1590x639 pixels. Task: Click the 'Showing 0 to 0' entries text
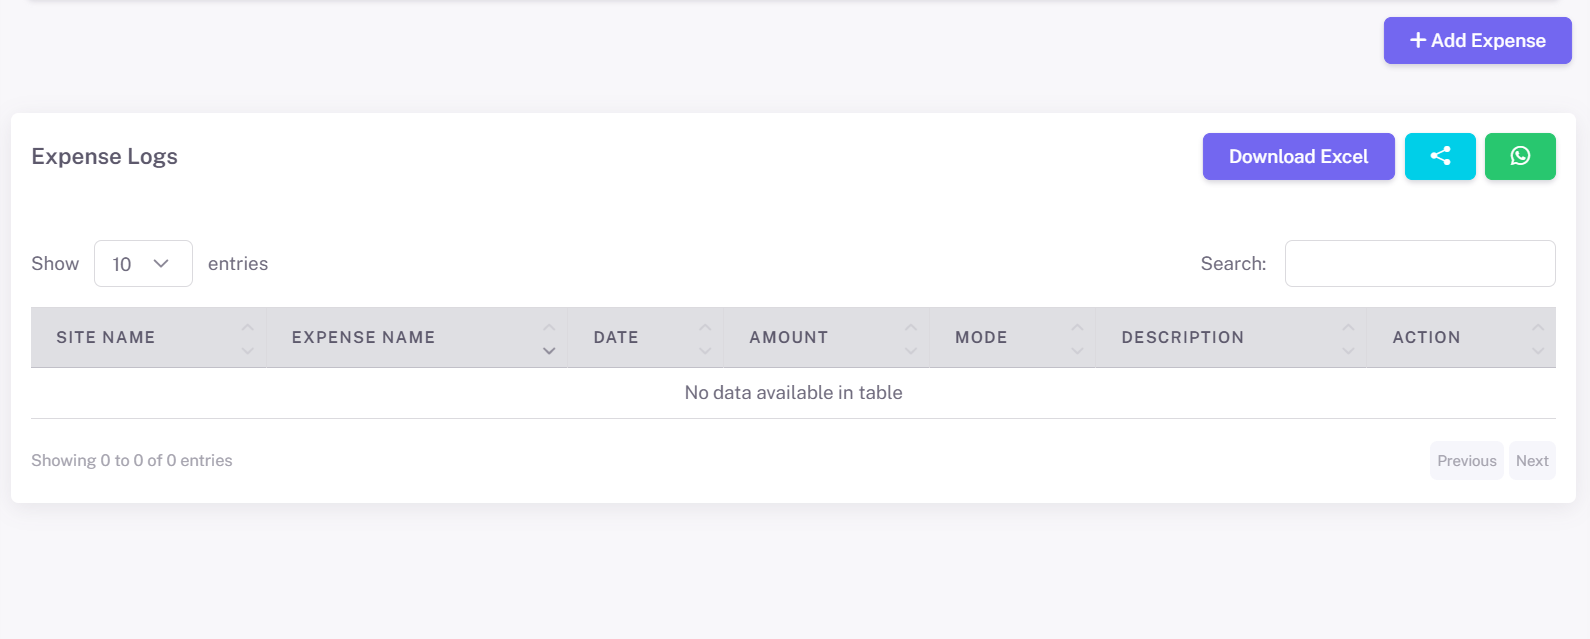[x=132, y=461]
